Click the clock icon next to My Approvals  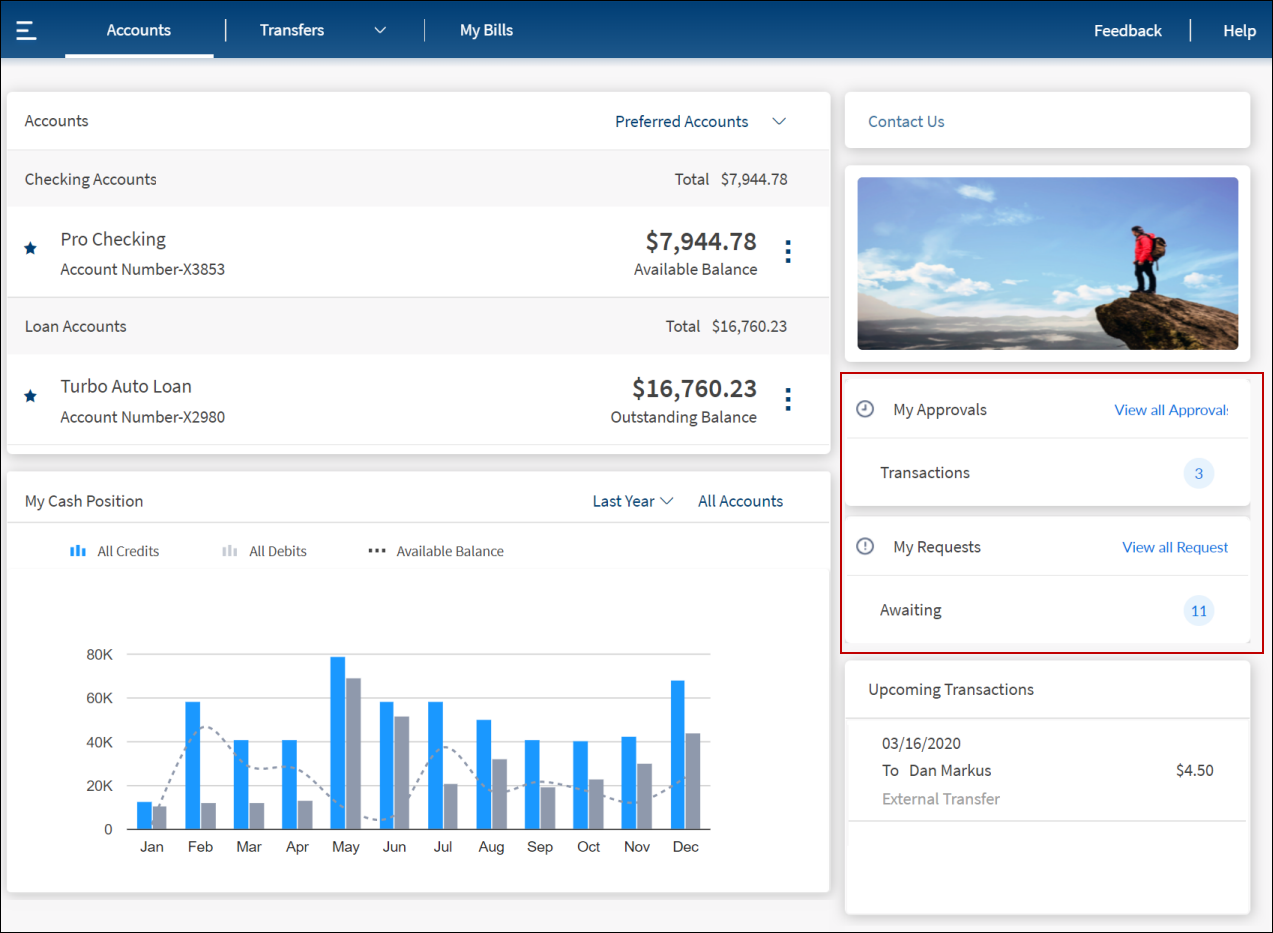pyautogui.click(x=866, y=409)
